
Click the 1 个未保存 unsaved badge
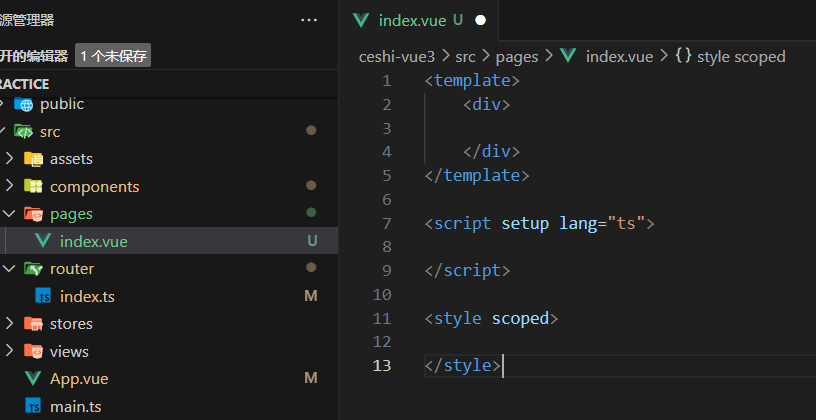coord(113,55)
